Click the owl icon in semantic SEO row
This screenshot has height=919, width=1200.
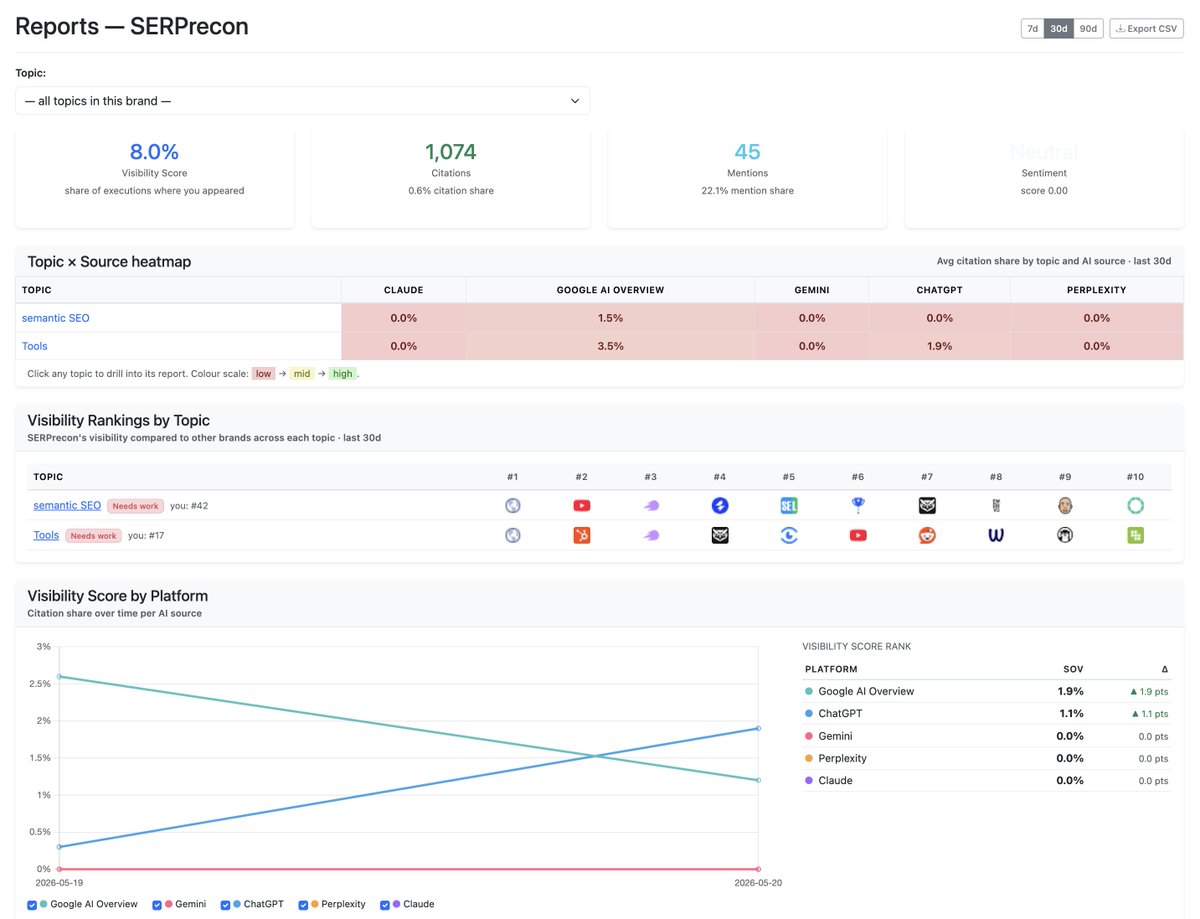coord(927,506)
